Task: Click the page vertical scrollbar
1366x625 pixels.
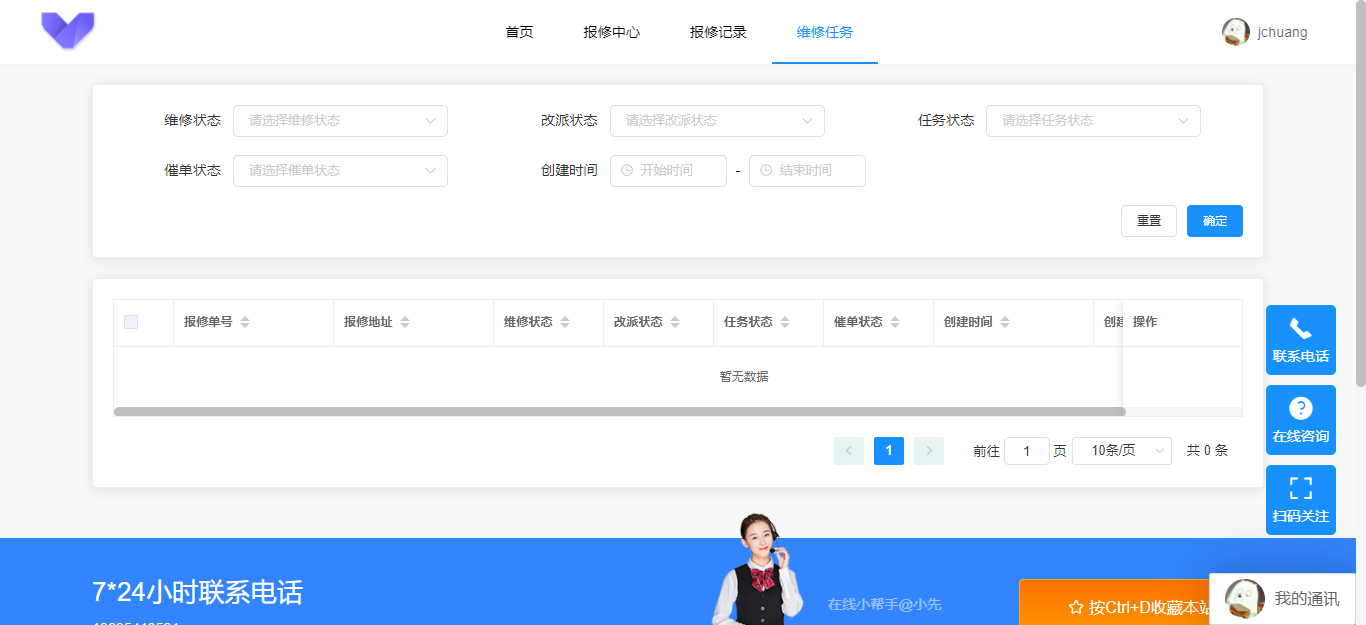Action: pos(1360,193)
